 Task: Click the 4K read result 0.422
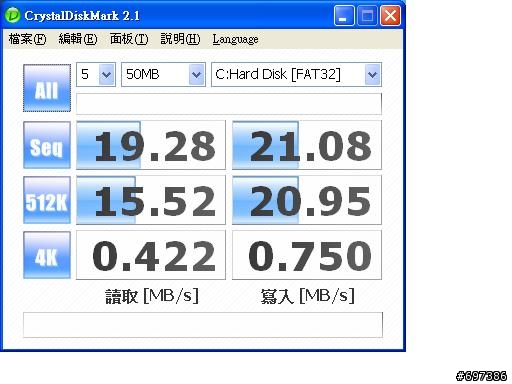coord(151,255)
